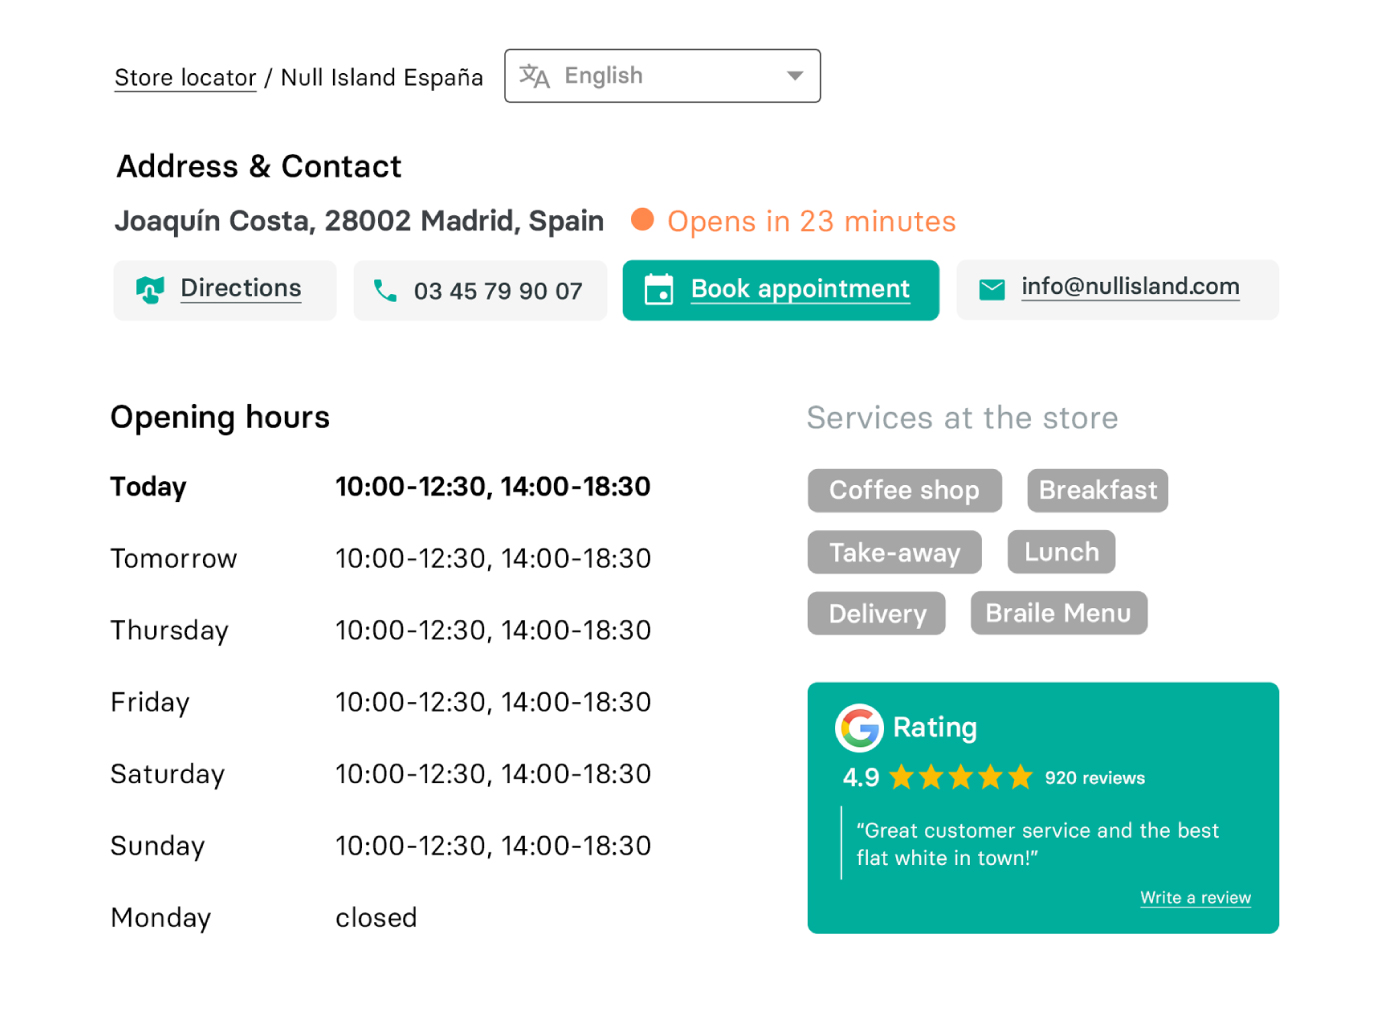Click the orange opening status dot
The height and width of the screenshot is (1020, 1380).
coord(643,220)
